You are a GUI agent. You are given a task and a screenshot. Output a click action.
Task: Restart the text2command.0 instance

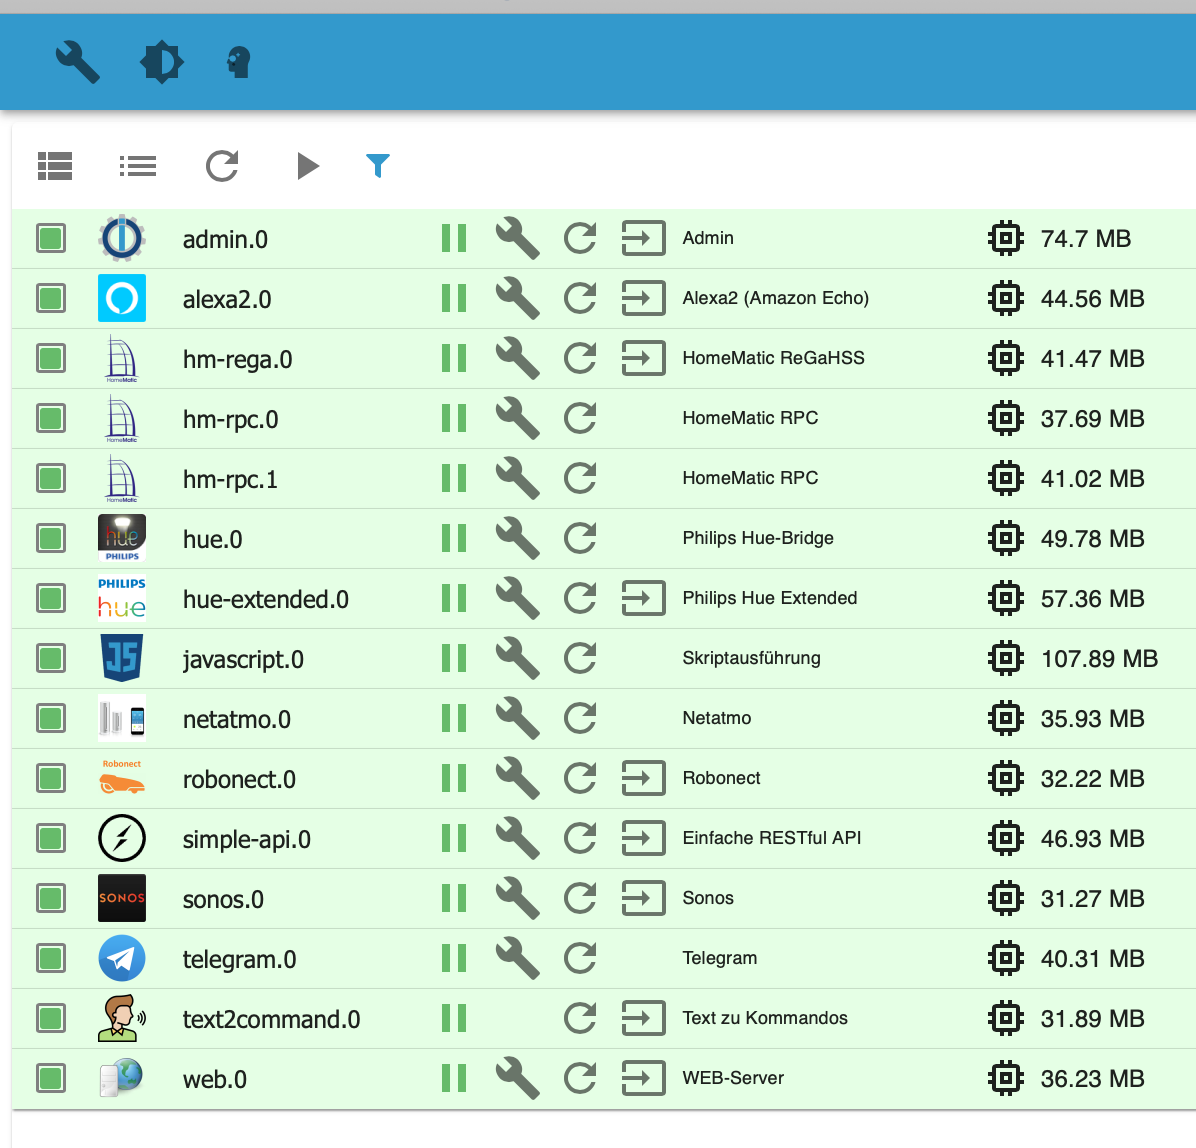tap(580, 1018)
